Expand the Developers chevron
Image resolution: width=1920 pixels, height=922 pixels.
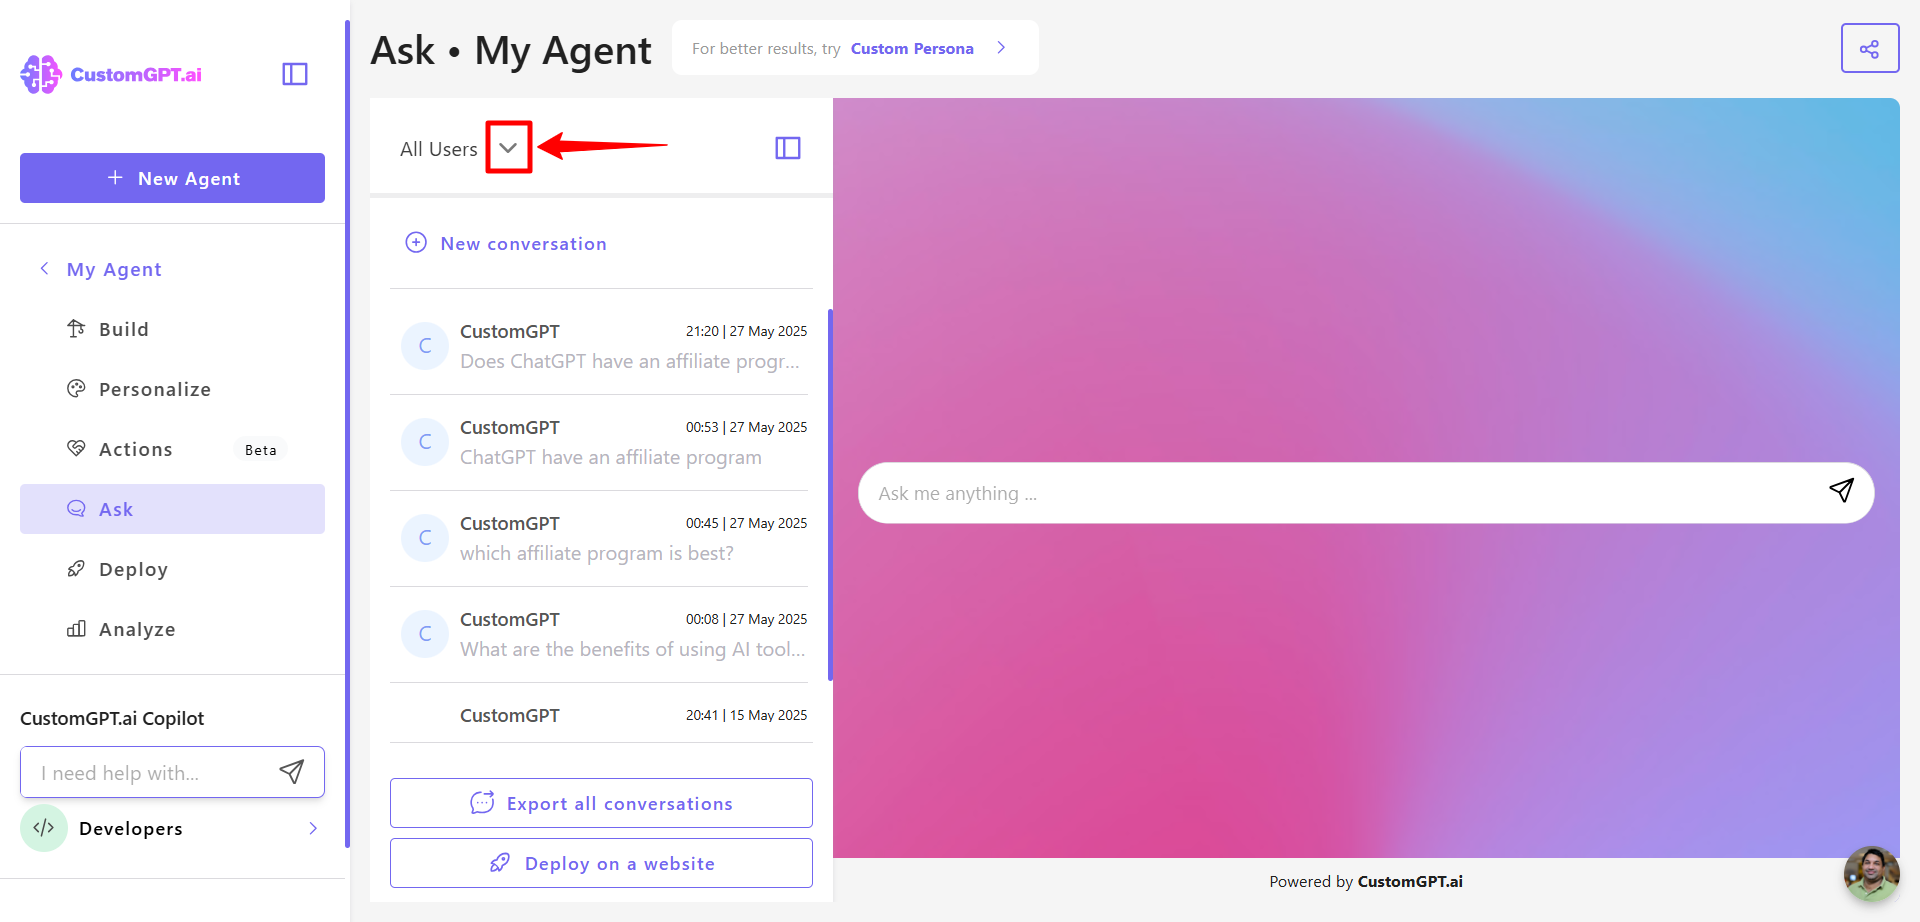pyautogui.click(x=313, y=828)
